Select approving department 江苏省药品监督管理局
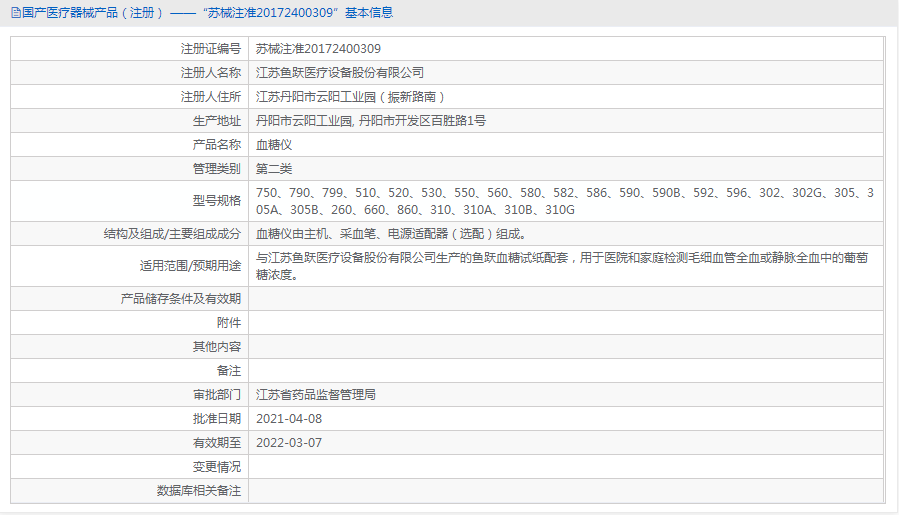The image size is (899, 515). pyautogui.click(x=316, y=395)
